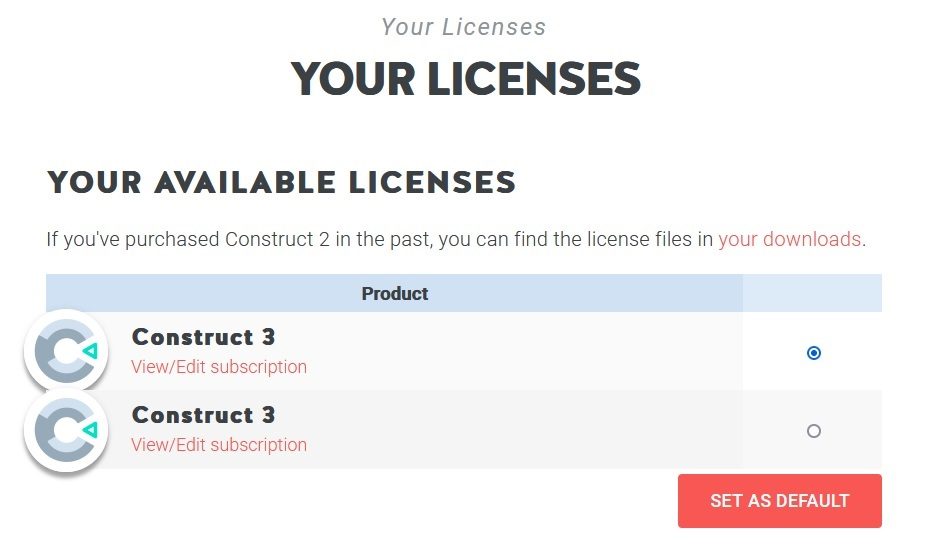This screenshot has height=552, width=952.
Task: Follow the 'your downloads' link
Action: pyautogui.click(x=789, y=239)
